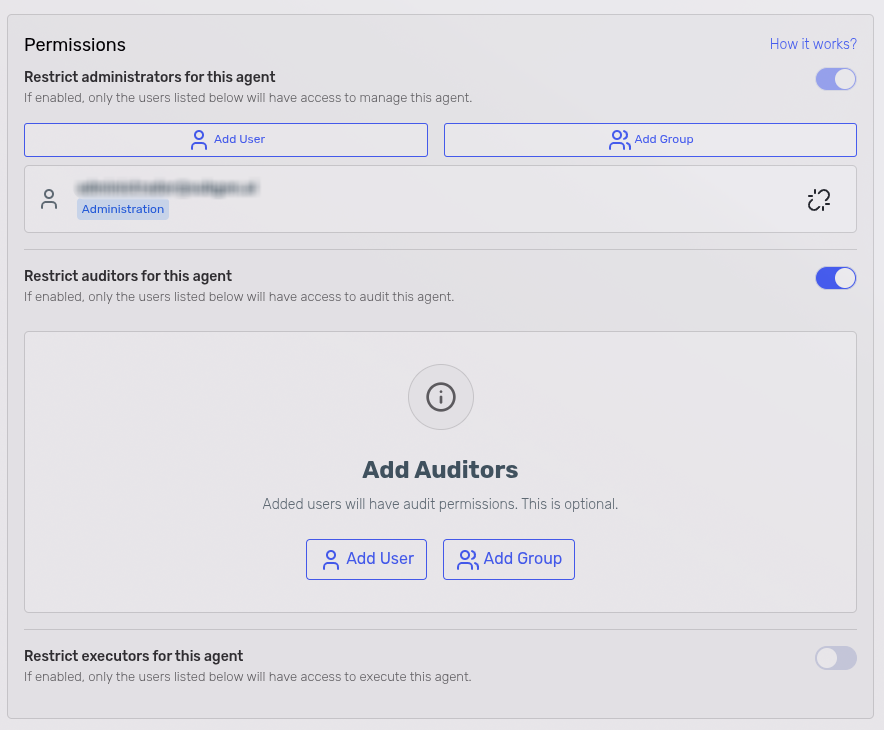This screenshot has height=730, width=884.
Task: Click the Administration role badge
Action: coord(122,208)
